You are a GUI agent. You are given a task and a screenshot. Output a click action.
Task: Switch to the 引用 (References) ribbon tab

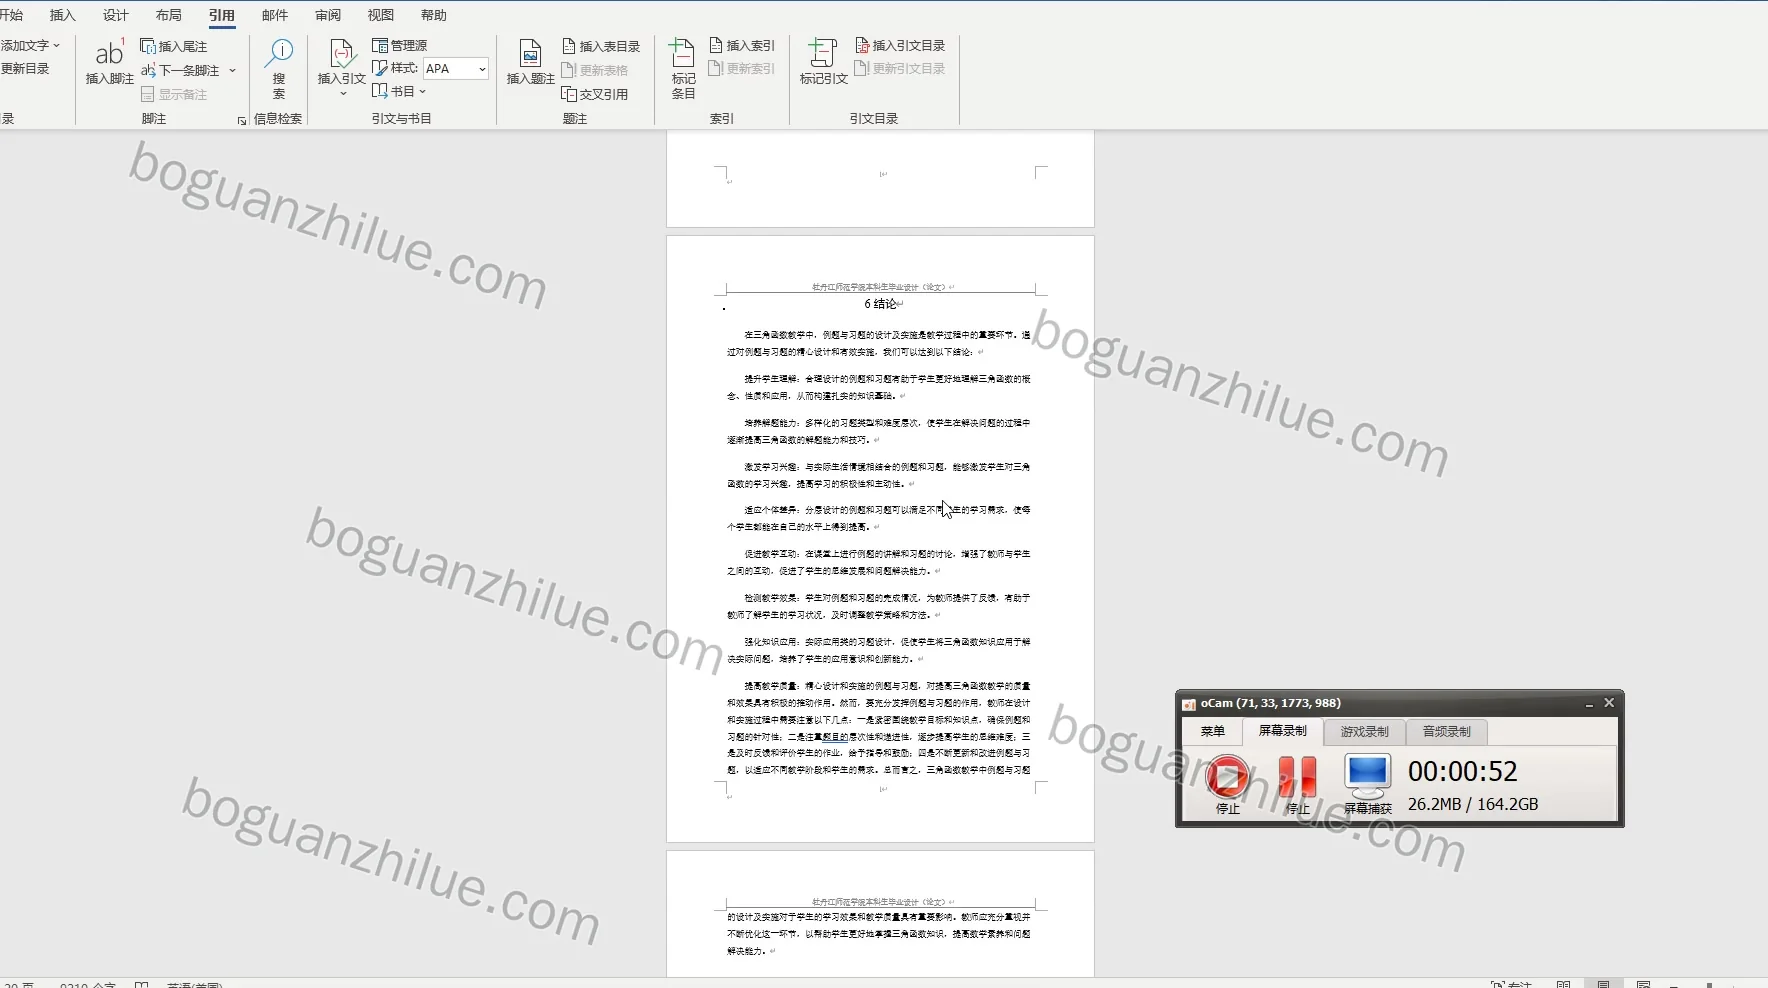coord(222,15)
